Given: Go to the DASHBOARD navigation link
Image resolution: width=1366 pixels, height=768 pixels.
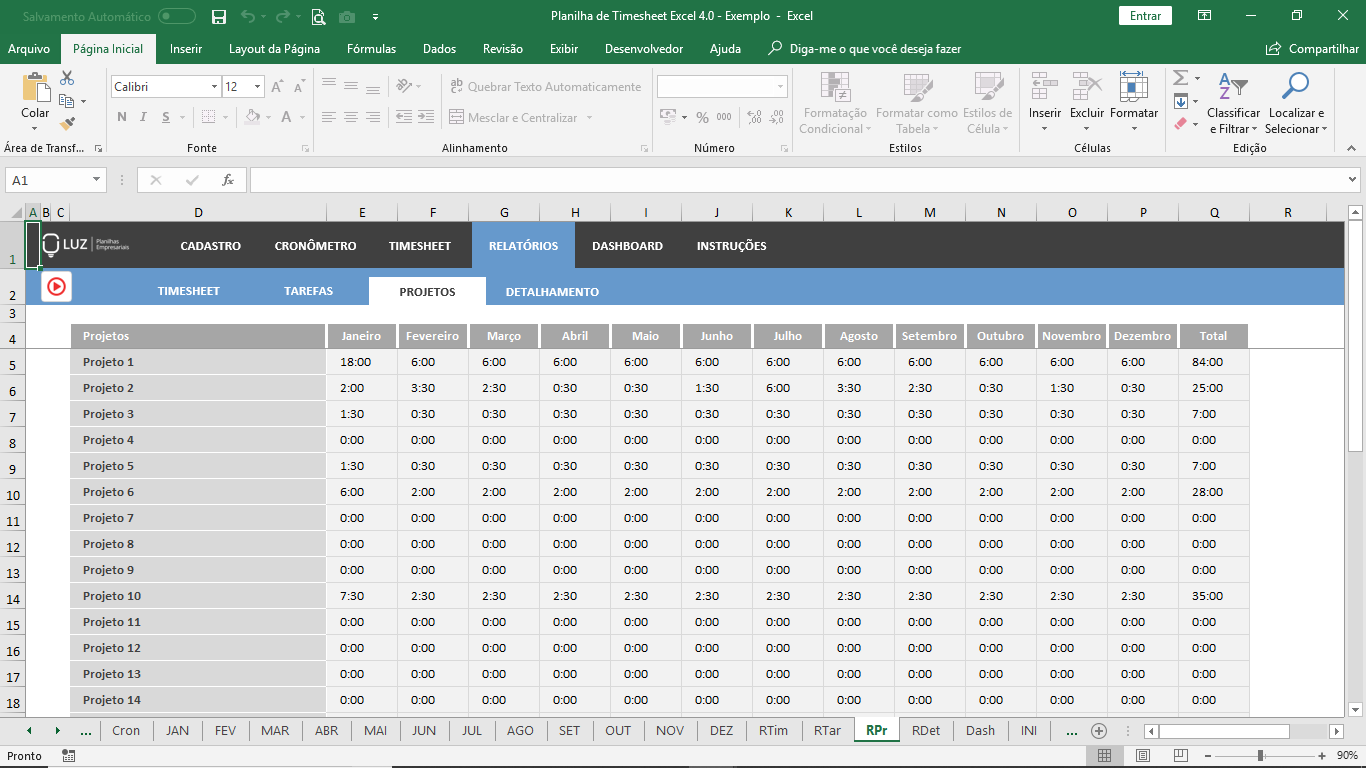Looking at the screenshot, I should point(627,246).
